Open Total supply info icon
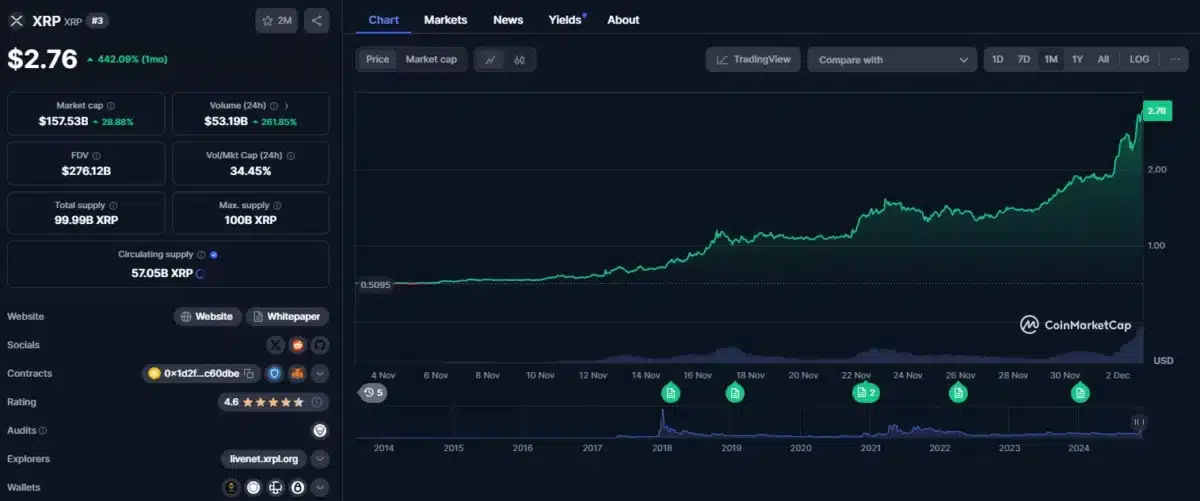This screenshot has height=501, width=1200. (111, 204)
